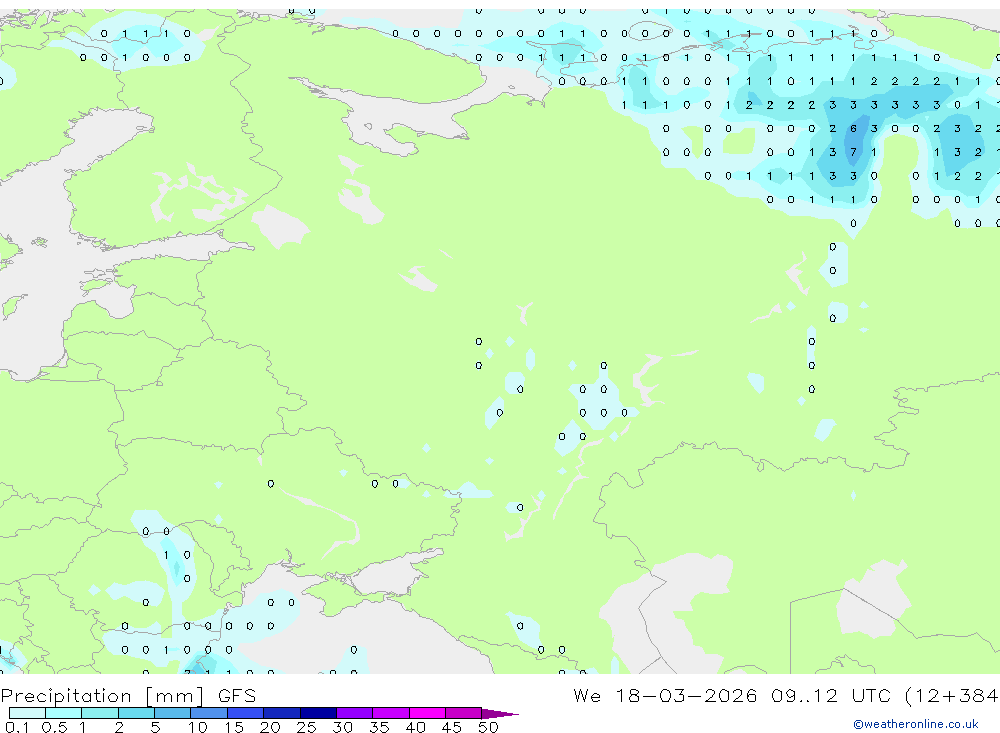Pick the 0.5–1 mm legend color
Viewport: 1000px width, 733px height.
point(64,713)
